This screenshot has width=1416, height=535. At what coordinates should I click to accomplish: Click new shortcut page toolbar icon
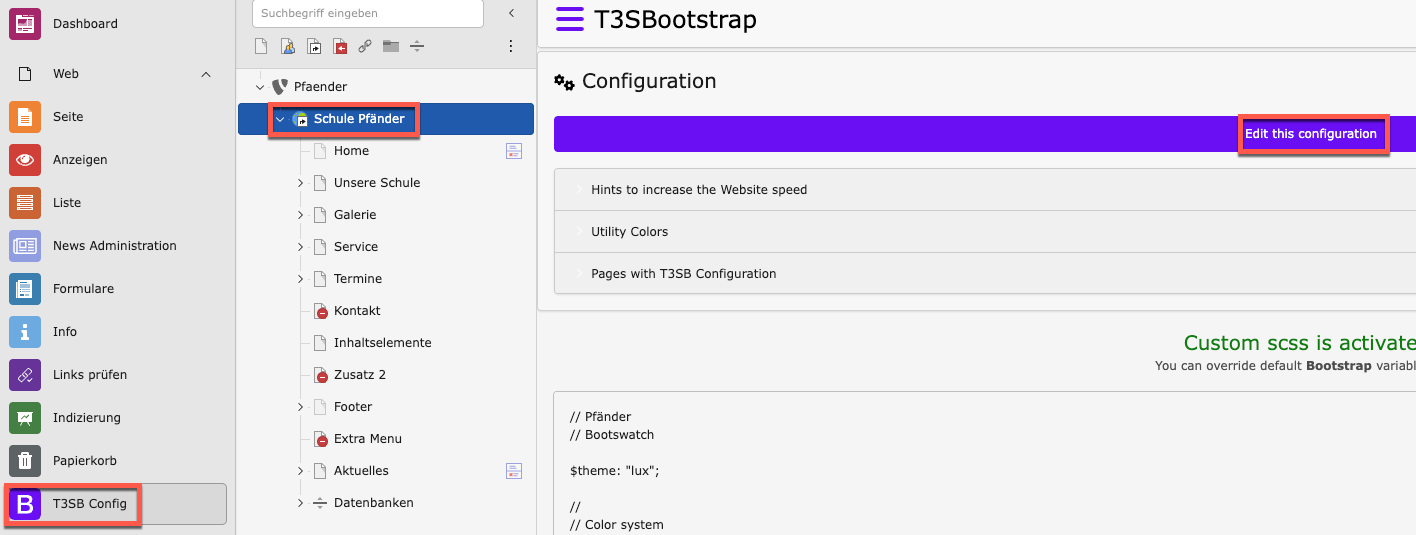pyautogui.click(x=314, y=46)
